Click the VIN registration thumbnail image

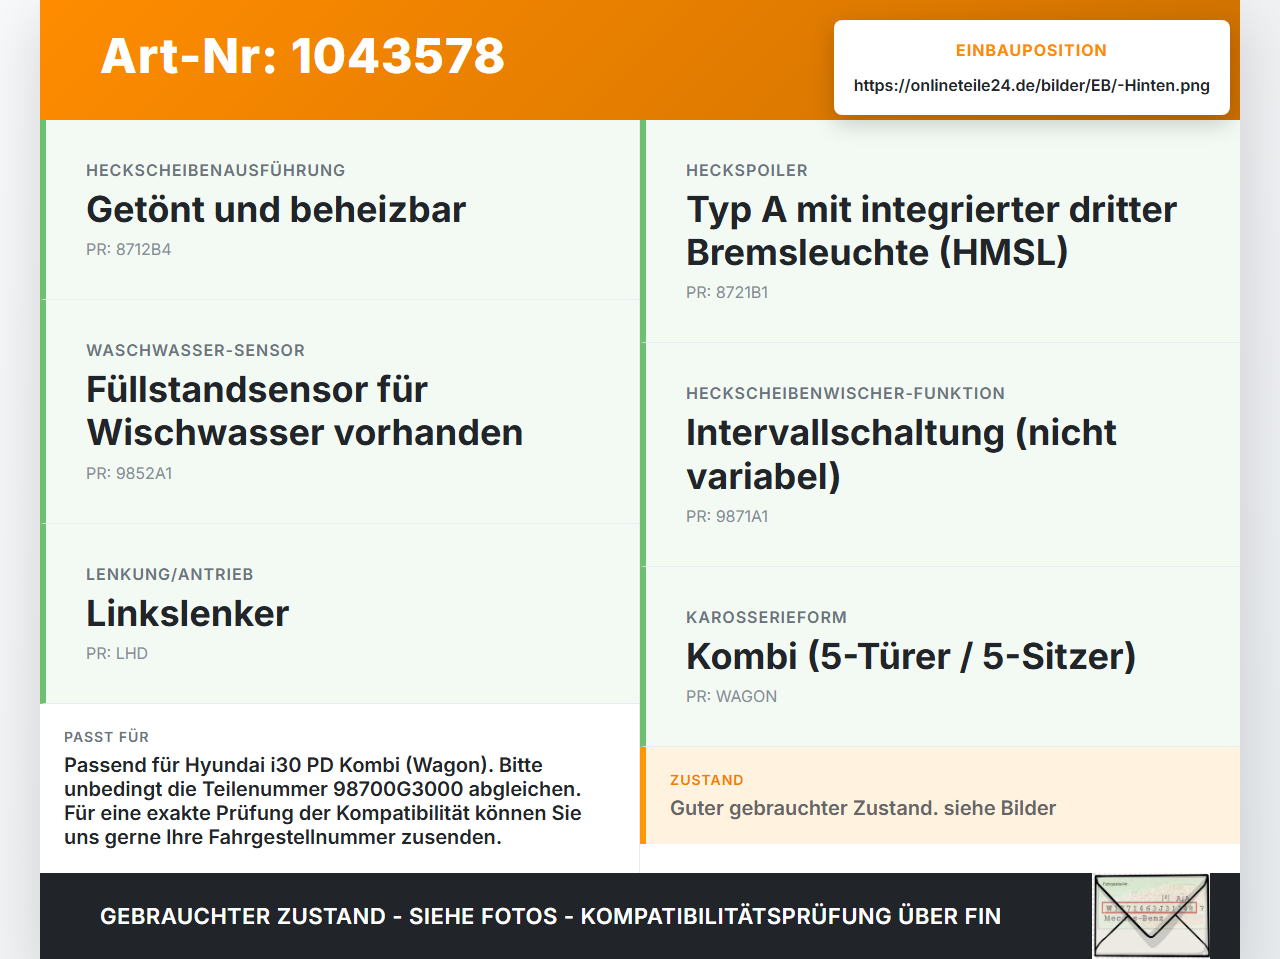pos(1151,916)
